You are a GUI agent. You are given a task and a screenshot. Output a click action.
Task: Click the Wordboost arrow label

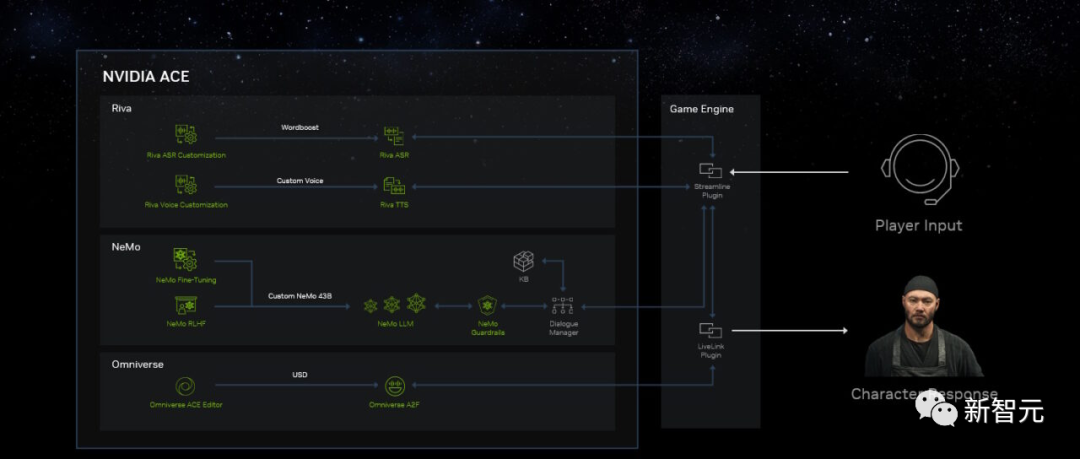coord(300,128)
